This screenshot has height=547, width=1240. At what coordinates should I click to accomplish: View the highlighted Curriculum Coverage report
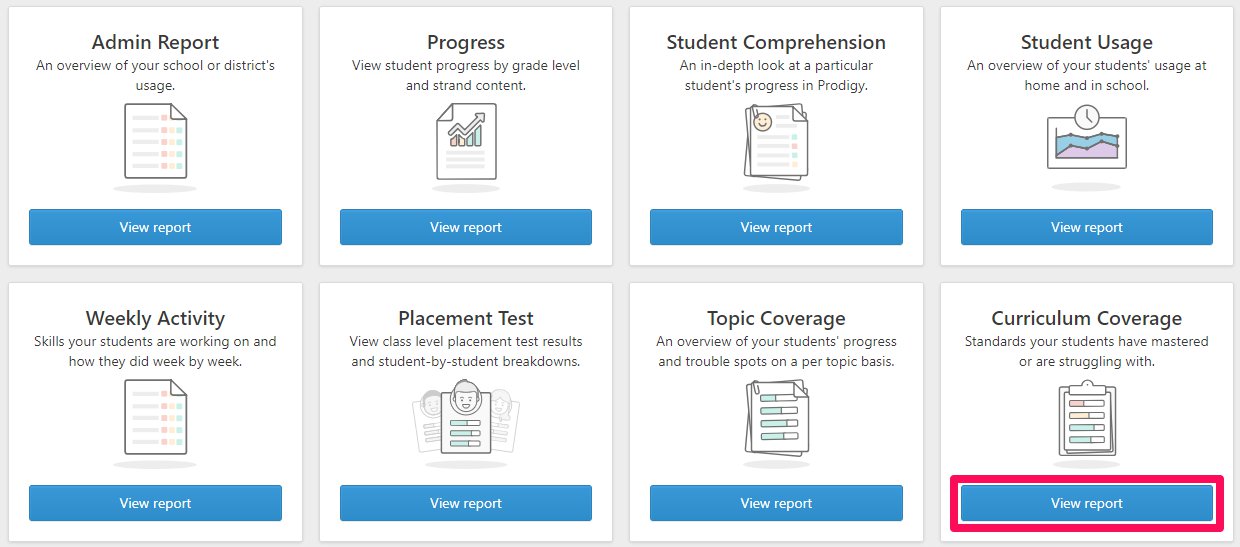[1087, 503]
